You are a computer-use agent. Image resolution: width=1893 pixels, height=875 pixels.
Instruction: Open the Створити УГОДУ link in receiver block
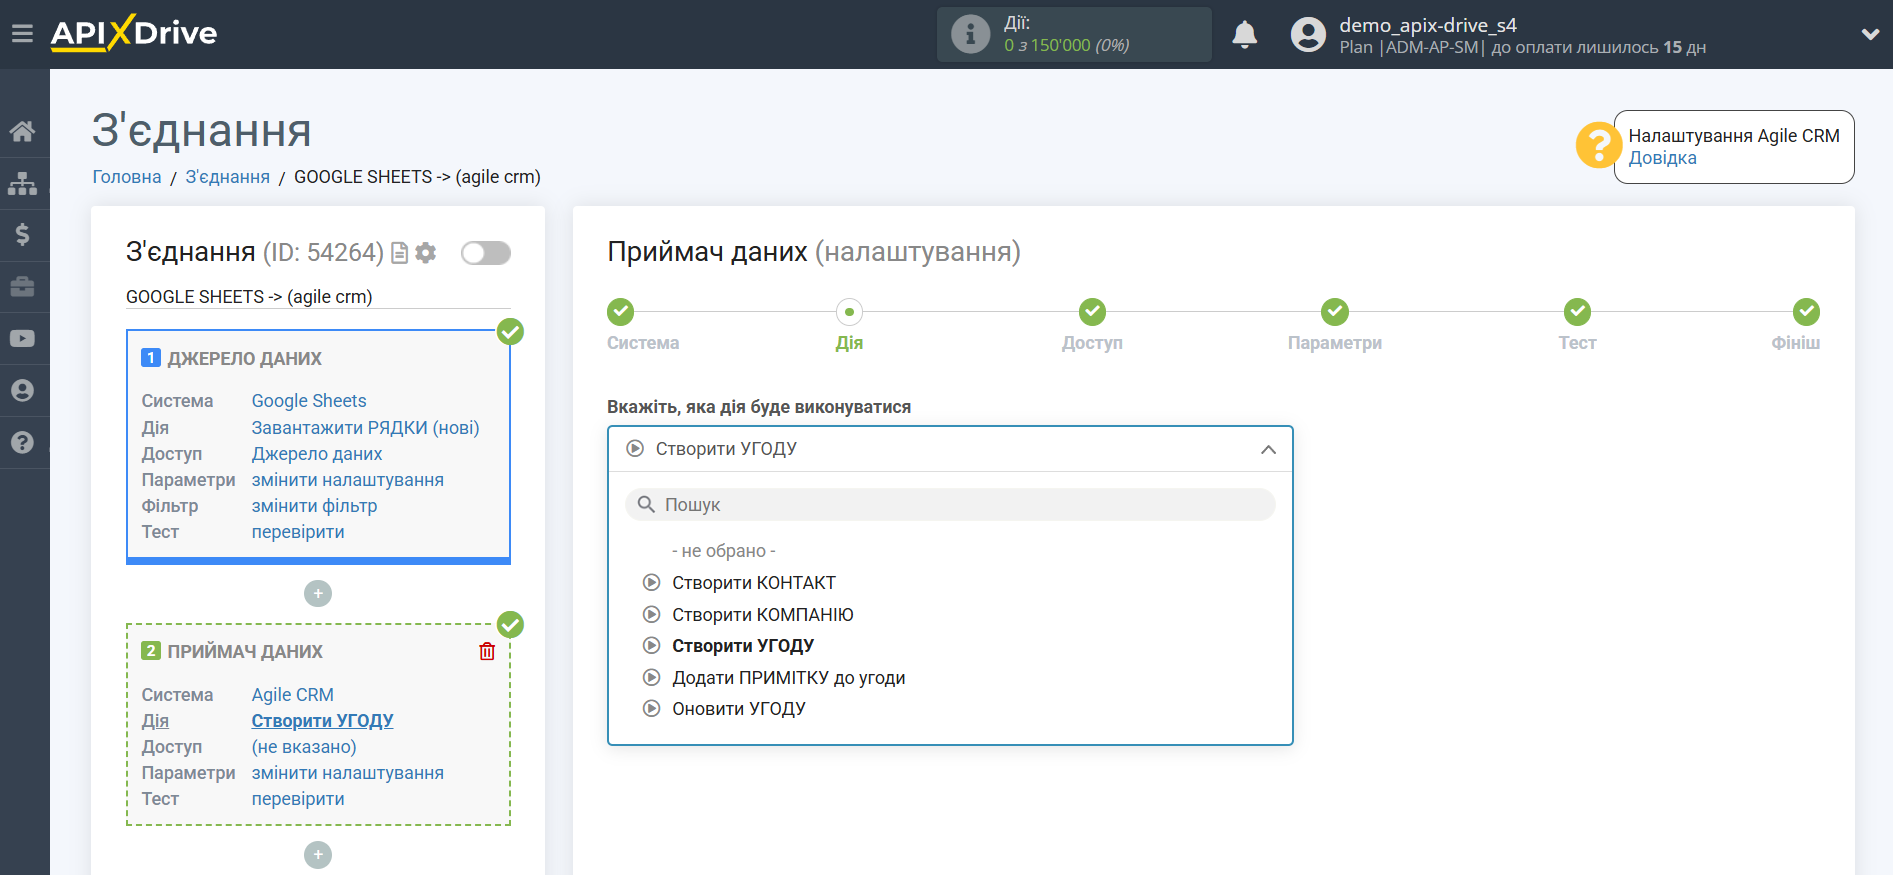click(322, 721)
